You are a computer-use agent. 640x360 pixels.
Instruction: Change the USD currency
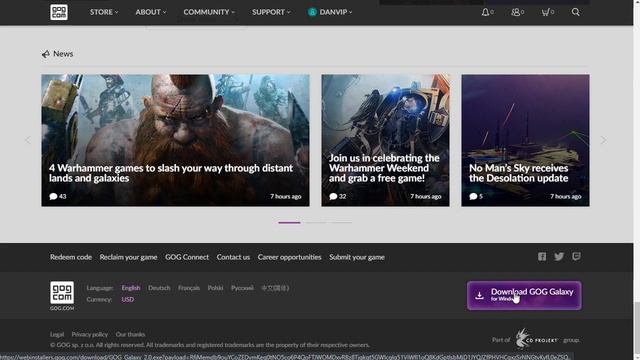(127, 299)
